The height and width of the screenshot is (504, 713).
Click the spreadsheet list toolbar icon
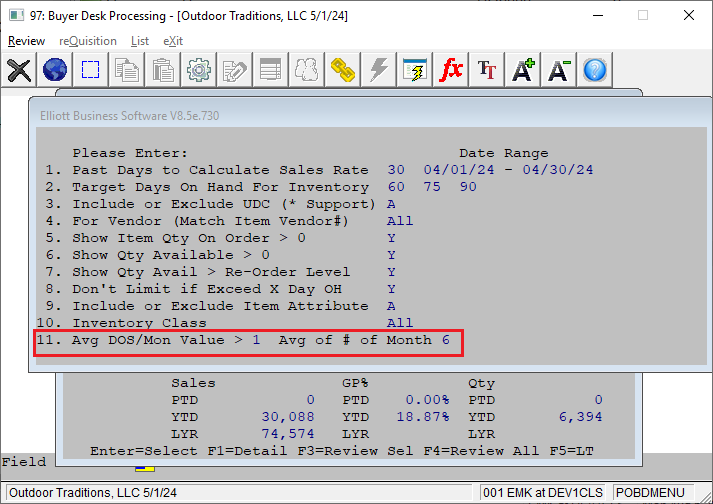[271, 70]
